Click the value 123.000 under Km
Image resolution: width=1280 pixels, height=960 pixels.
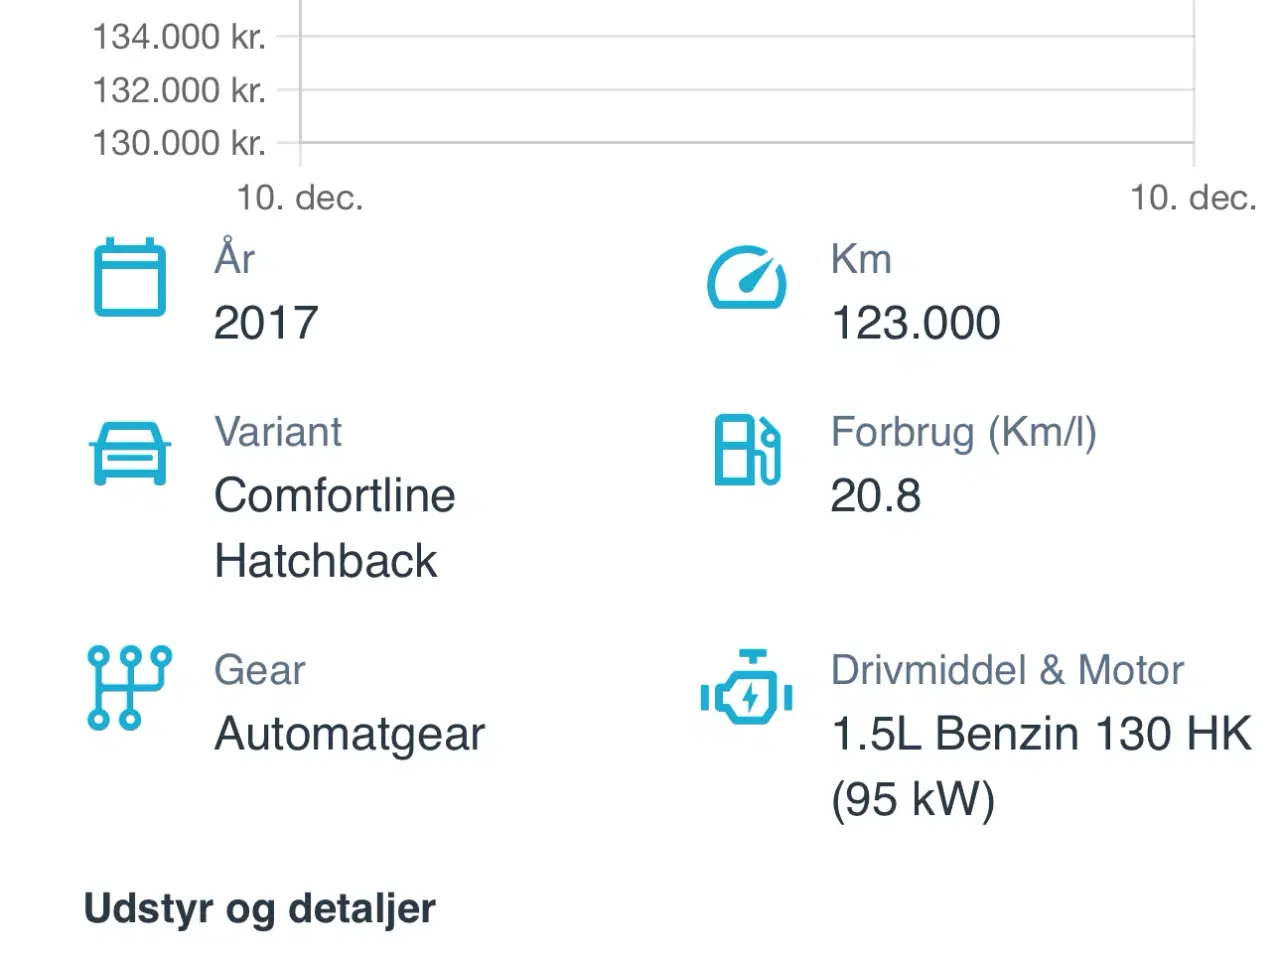pyautogui.click(x=915, y=321)
